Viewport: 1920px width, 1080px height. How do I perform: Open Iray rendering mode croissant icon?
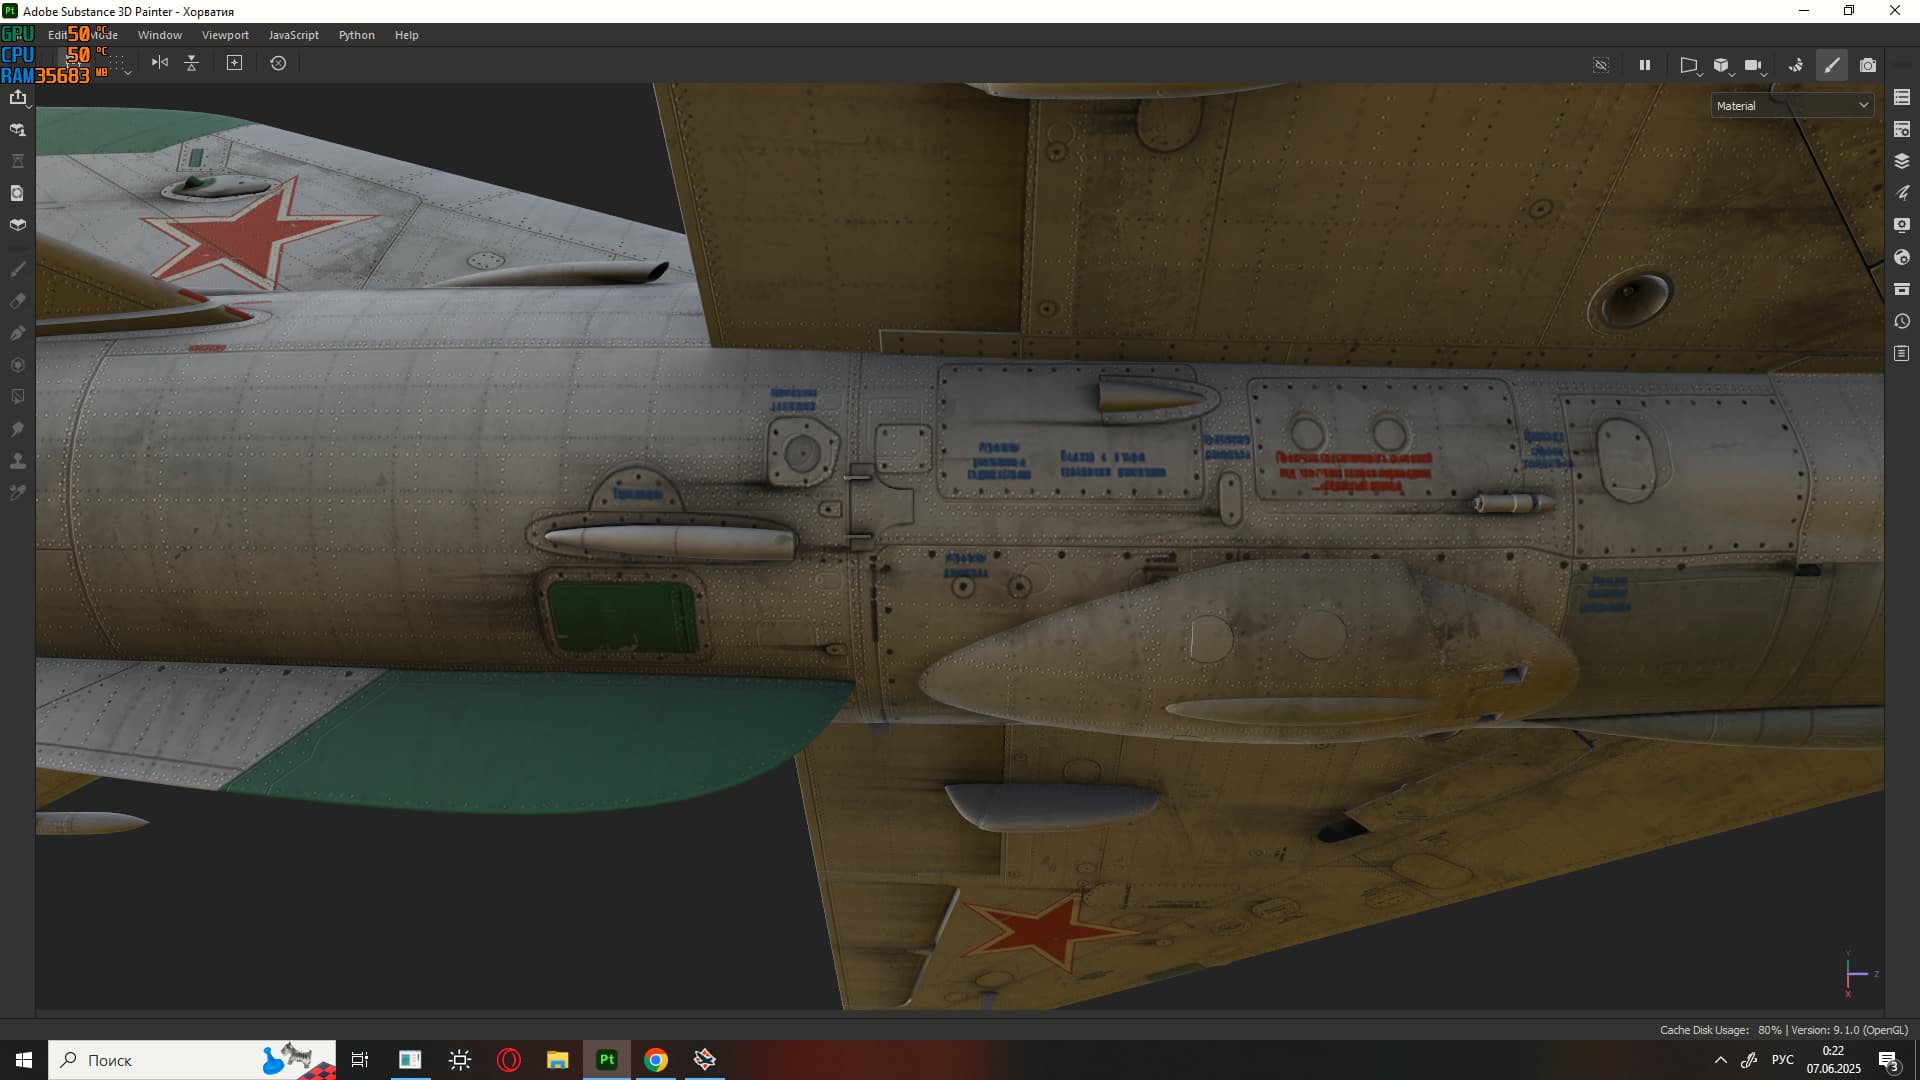[x=1796, y=65]
